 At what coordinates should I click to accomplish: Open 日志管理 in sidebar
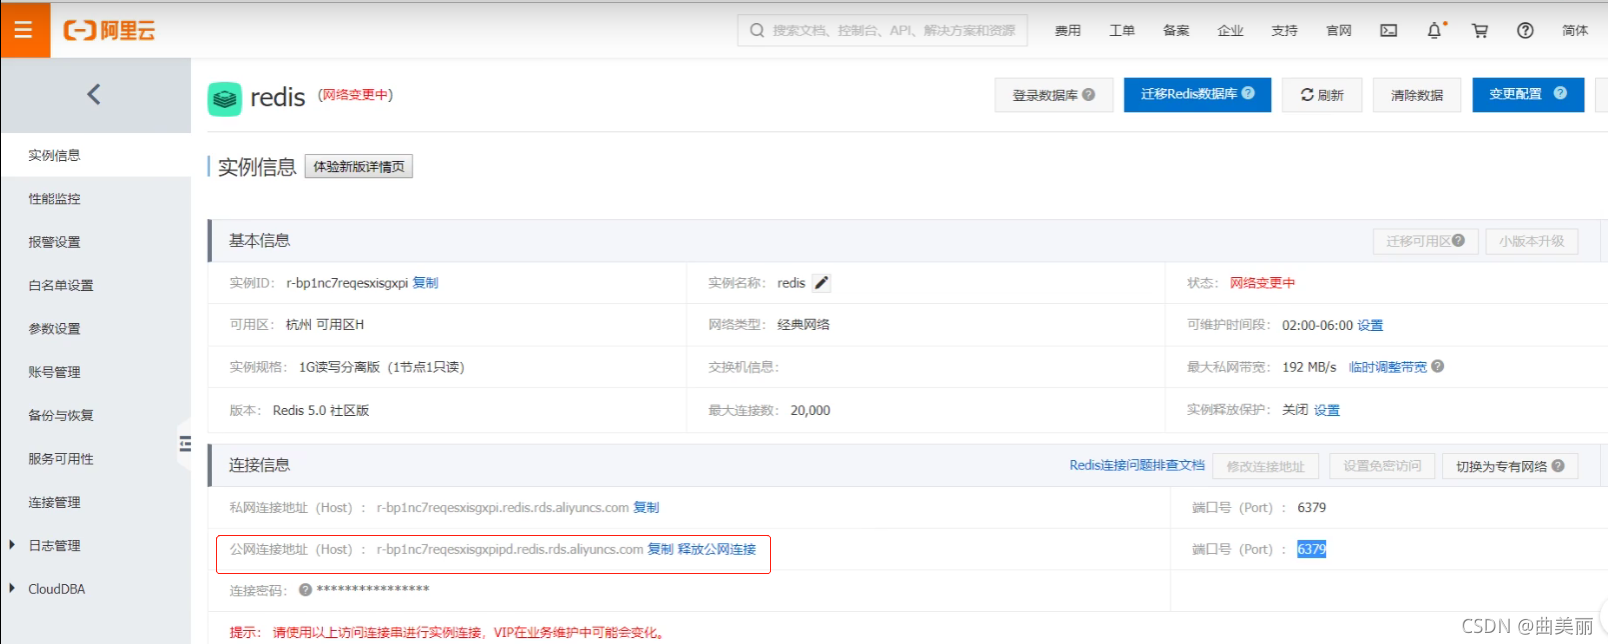click(55, 546)
